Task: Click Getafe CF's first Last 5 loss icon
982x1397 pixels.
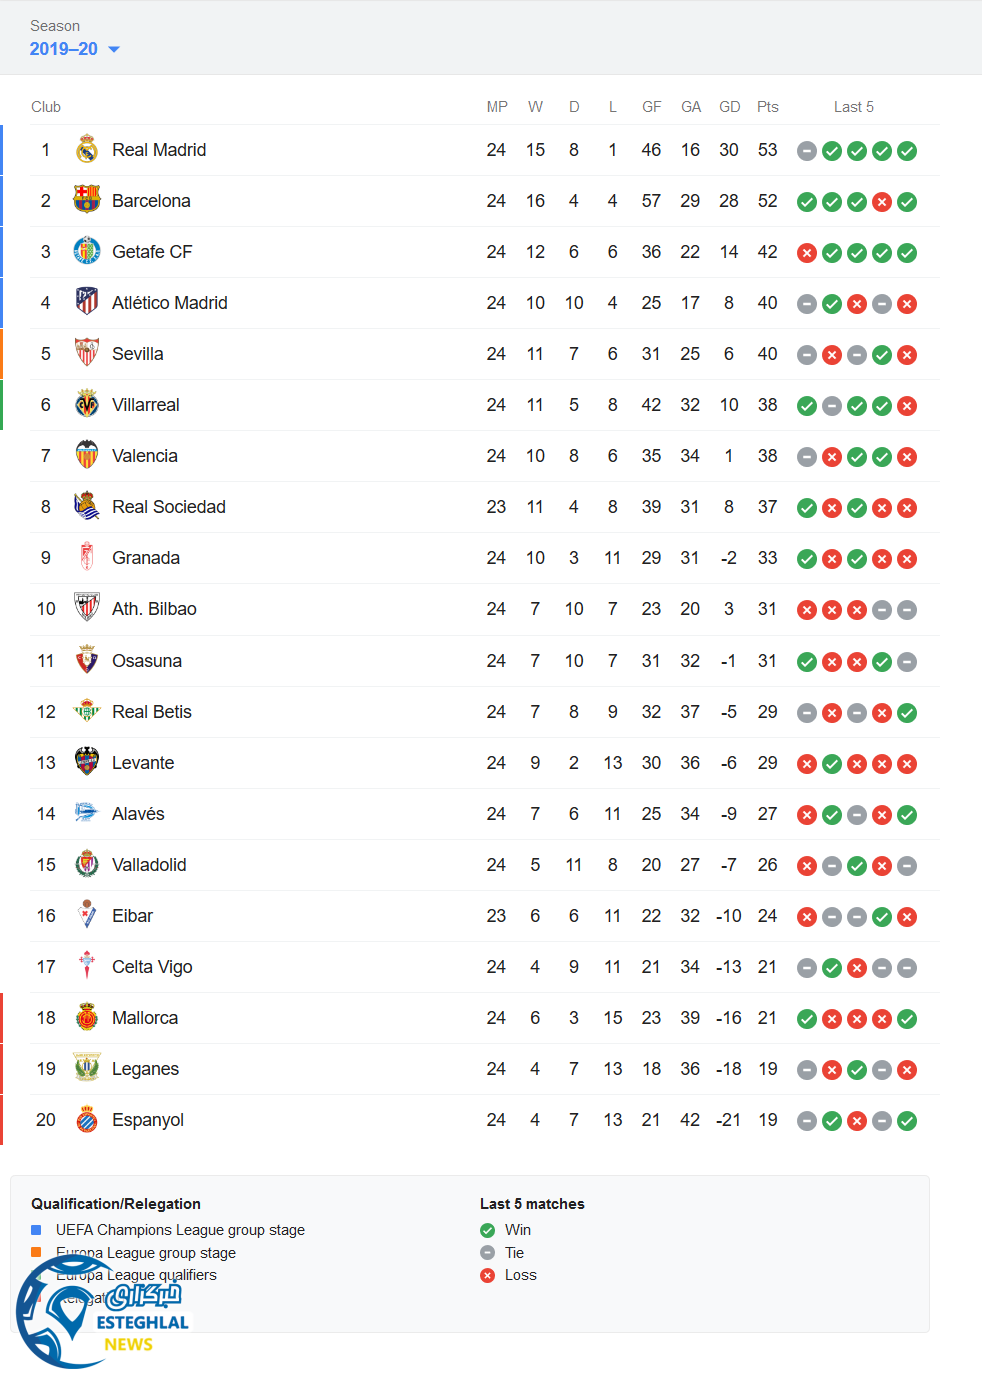Action: click(x=807, y=253)
